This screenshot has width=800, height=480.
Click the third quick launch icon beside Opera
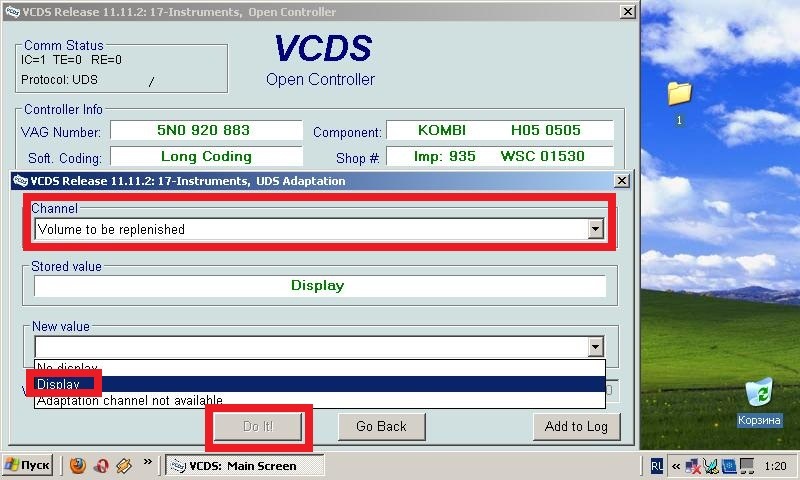click(x=124, y=465)
